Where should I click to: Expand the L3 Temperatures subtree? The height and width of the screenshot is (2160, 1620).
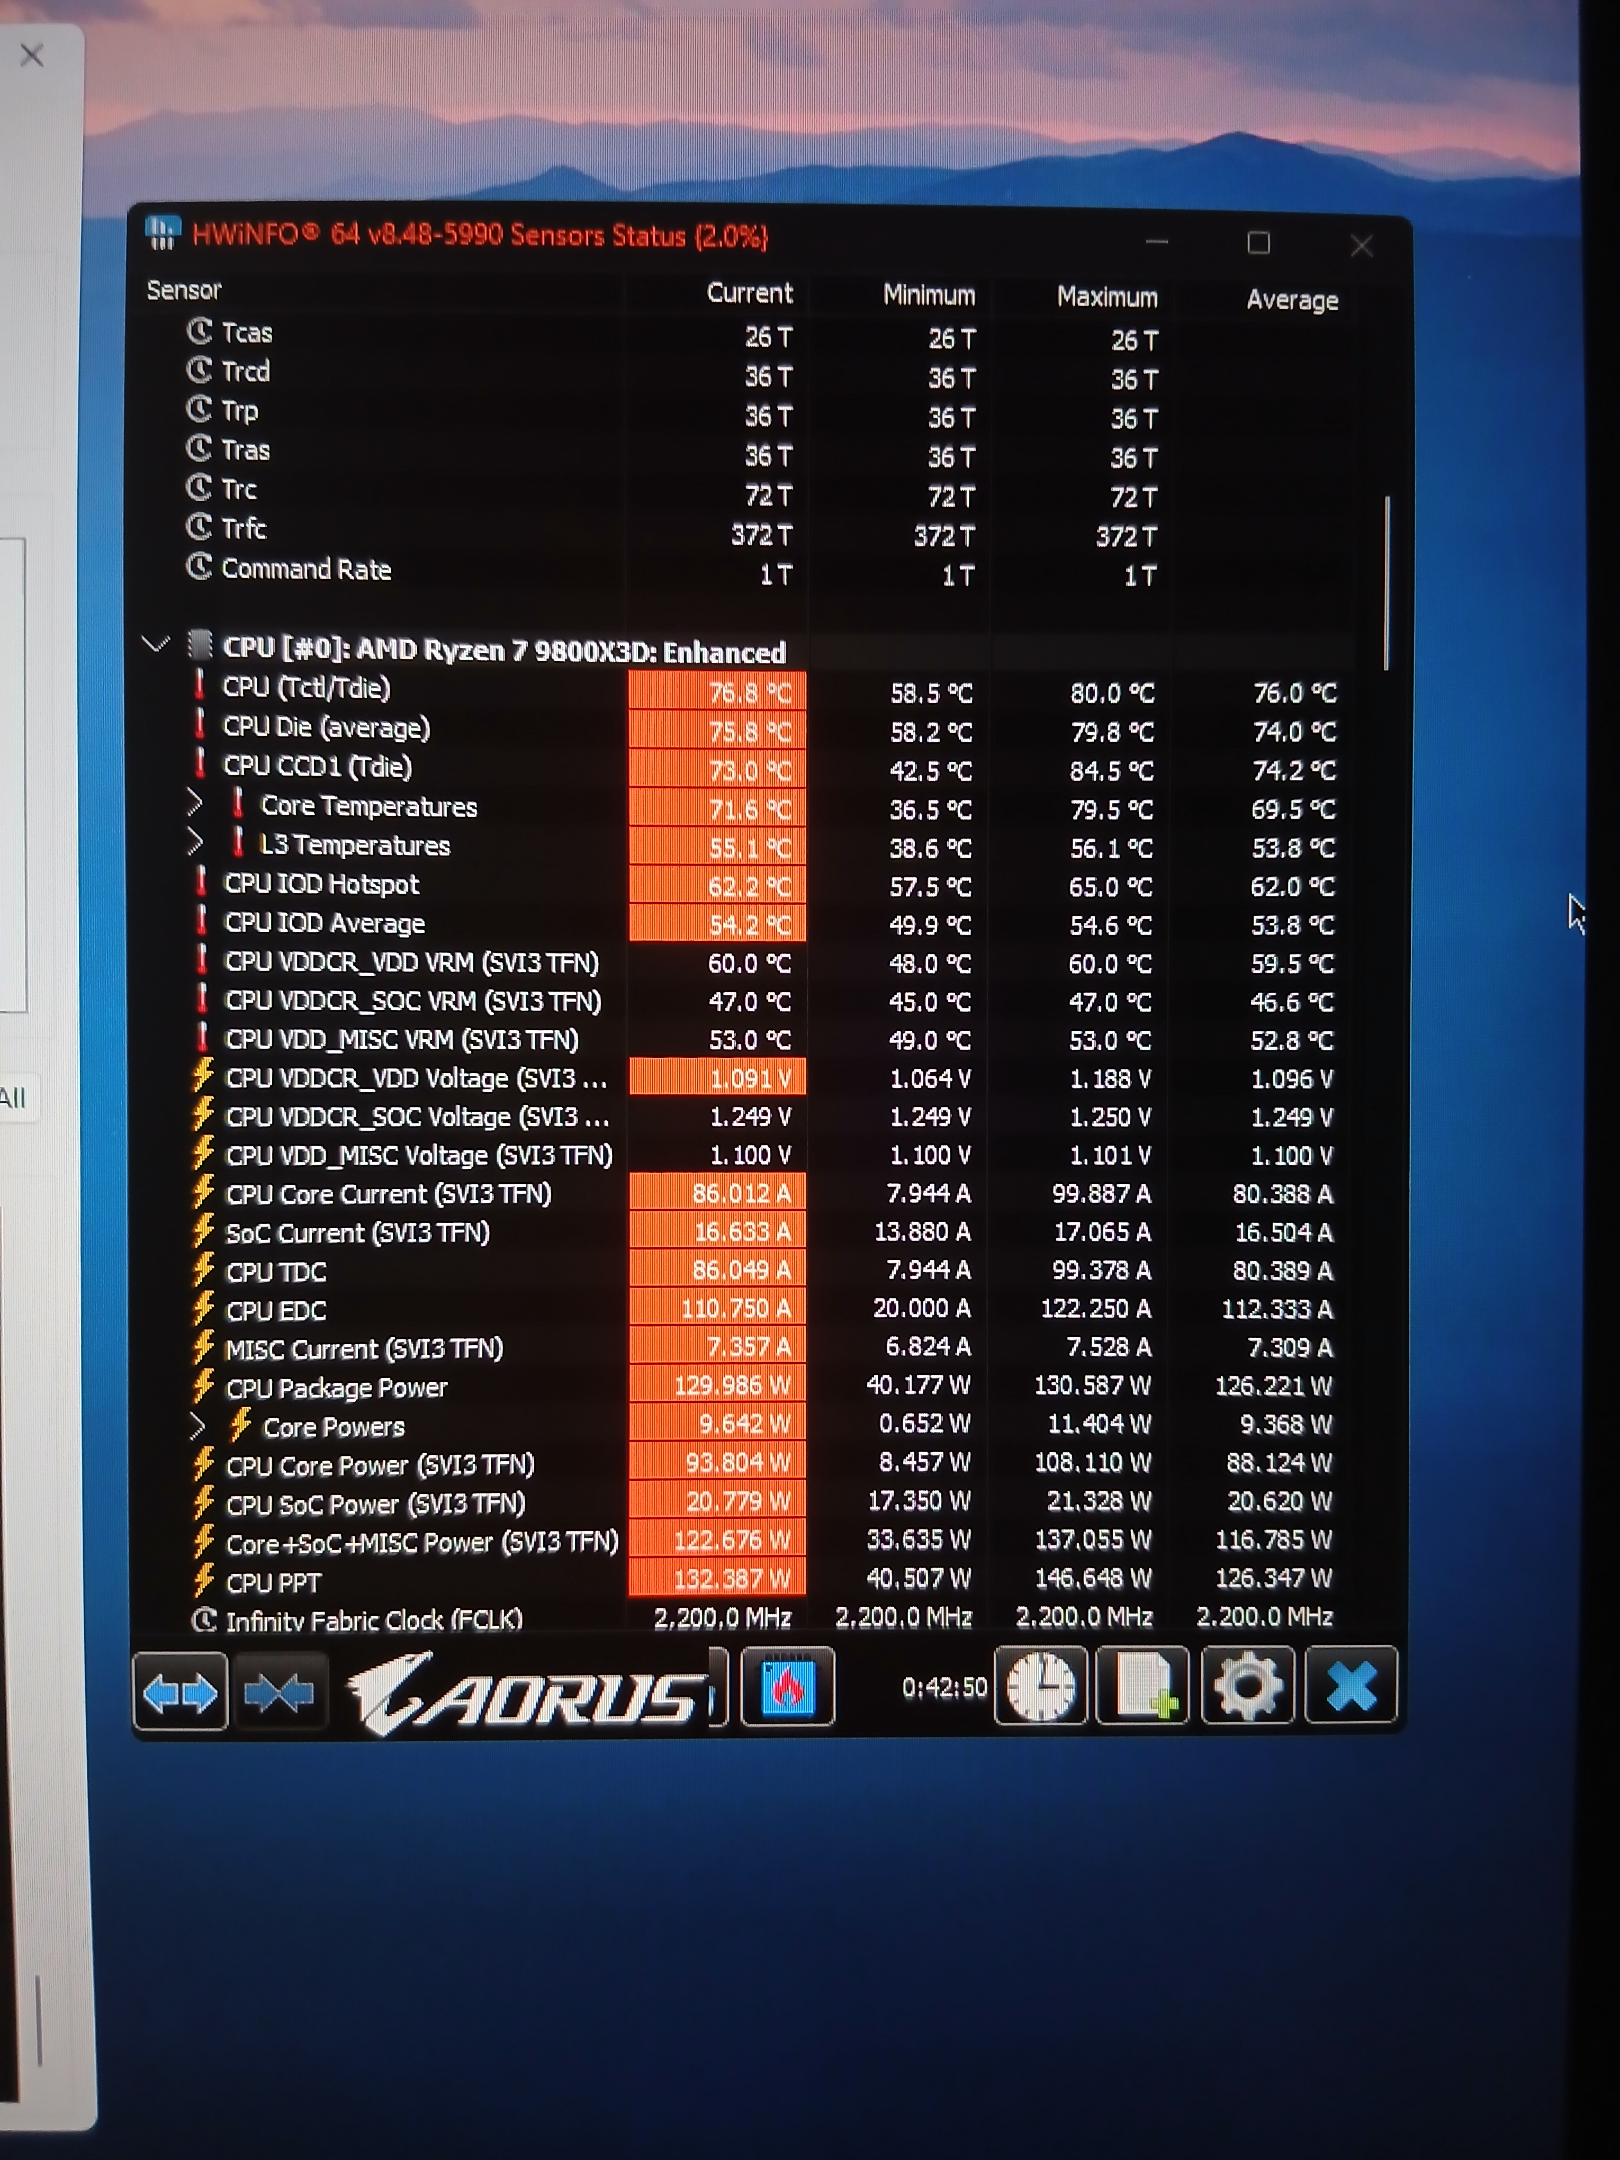coord(195,842)
